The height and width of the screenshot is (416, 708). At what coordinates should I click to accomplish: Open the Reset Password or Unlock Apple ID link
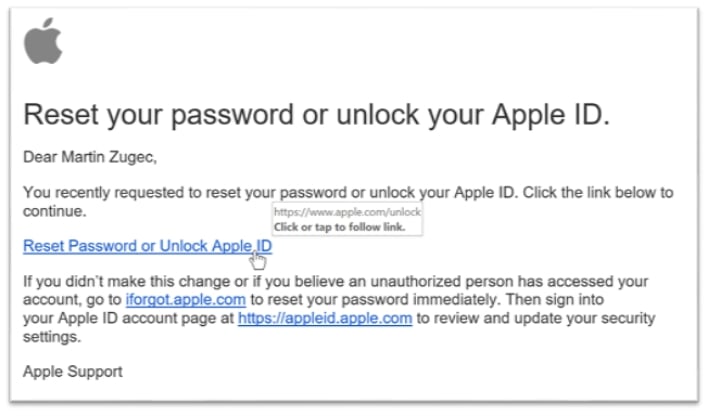[x=147, y=246]
